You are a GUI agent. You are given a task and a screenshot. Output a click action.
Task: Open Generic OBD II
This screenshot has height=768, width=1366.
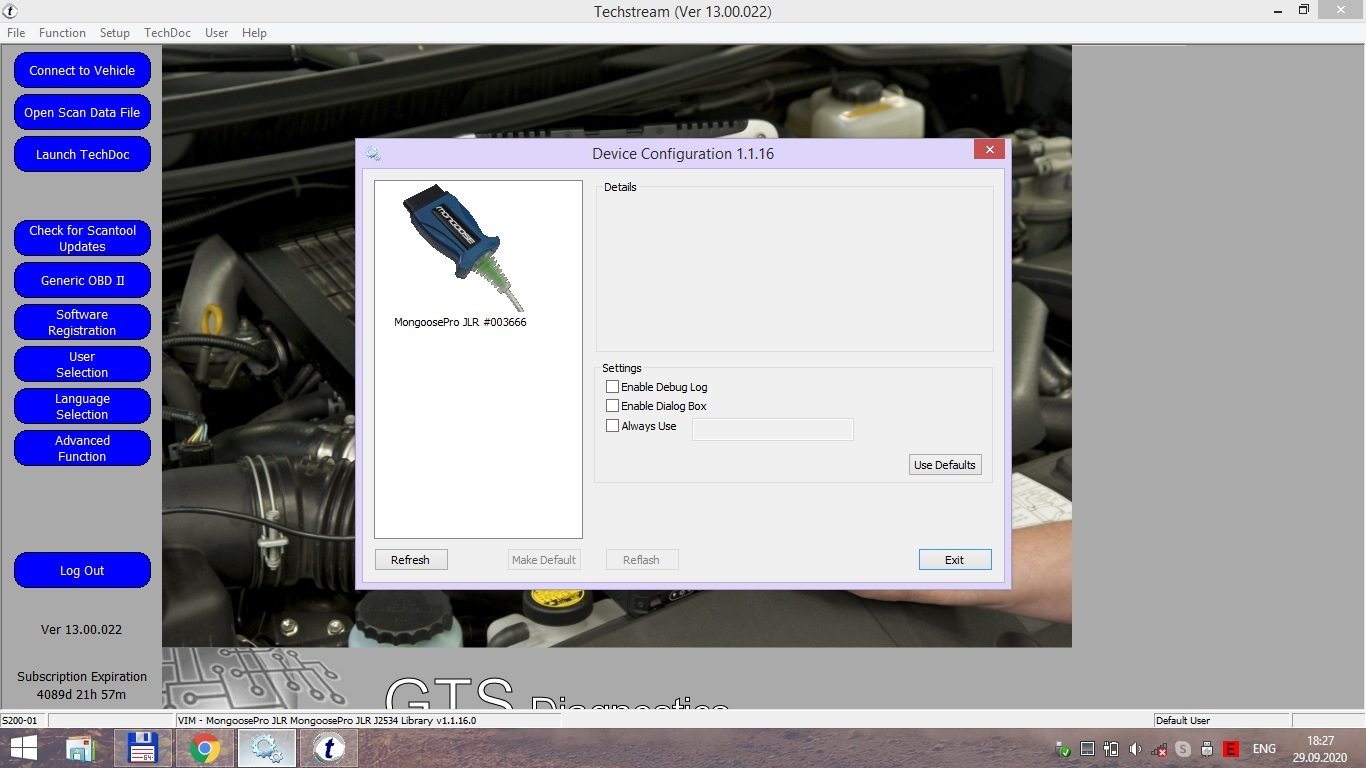pos(82,281)
